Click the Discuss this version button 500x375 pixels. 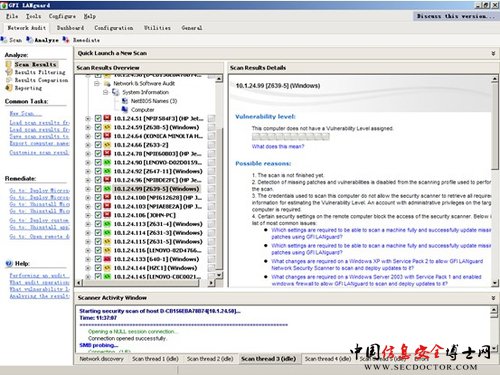[x=456, y=16]
